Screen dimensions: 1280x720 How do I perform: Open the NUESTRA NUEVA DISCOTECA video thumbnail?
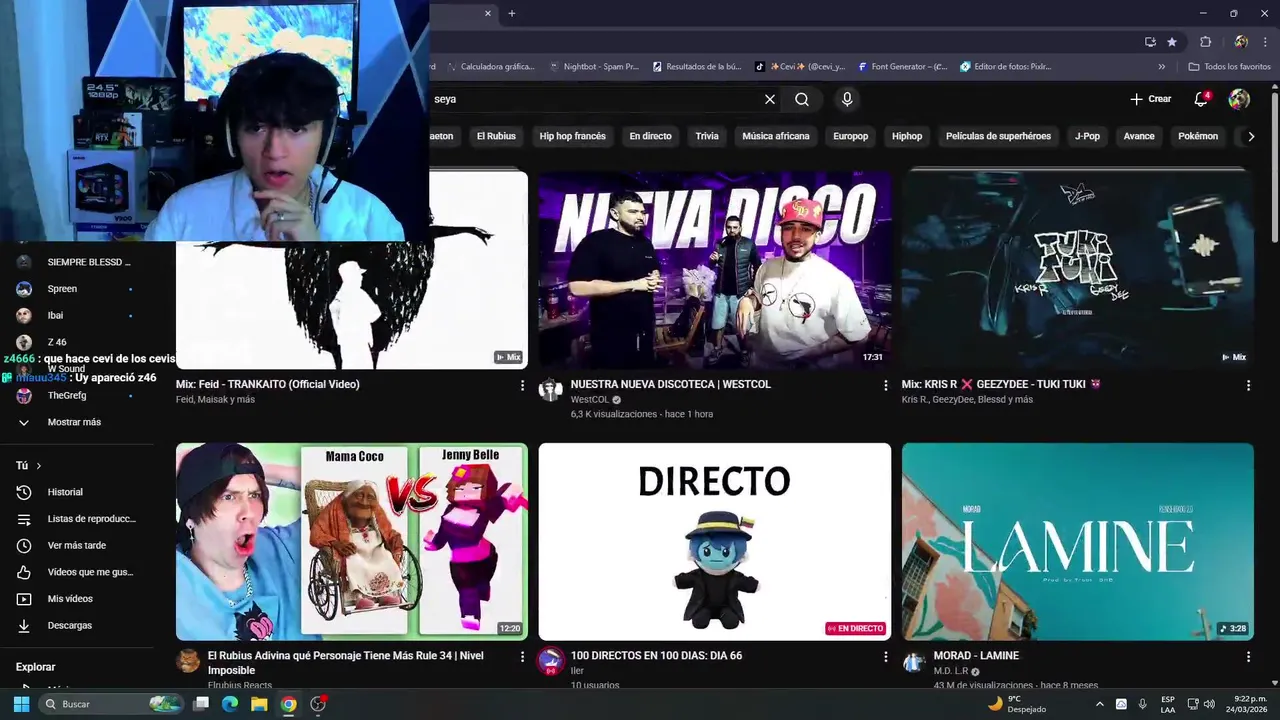coord(715,269)
